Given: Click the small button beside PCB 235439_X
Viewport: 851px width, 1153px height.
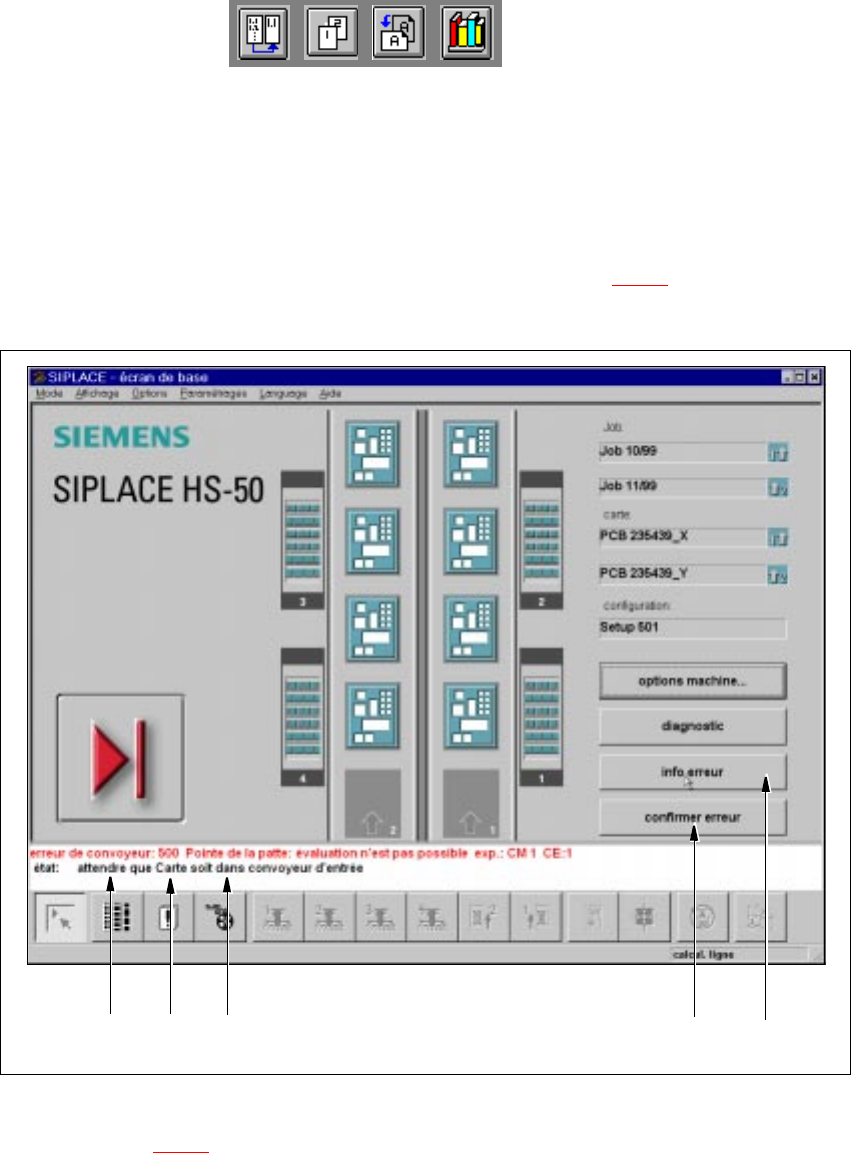Looking at the screenshot, I should [x=778, y=538].
